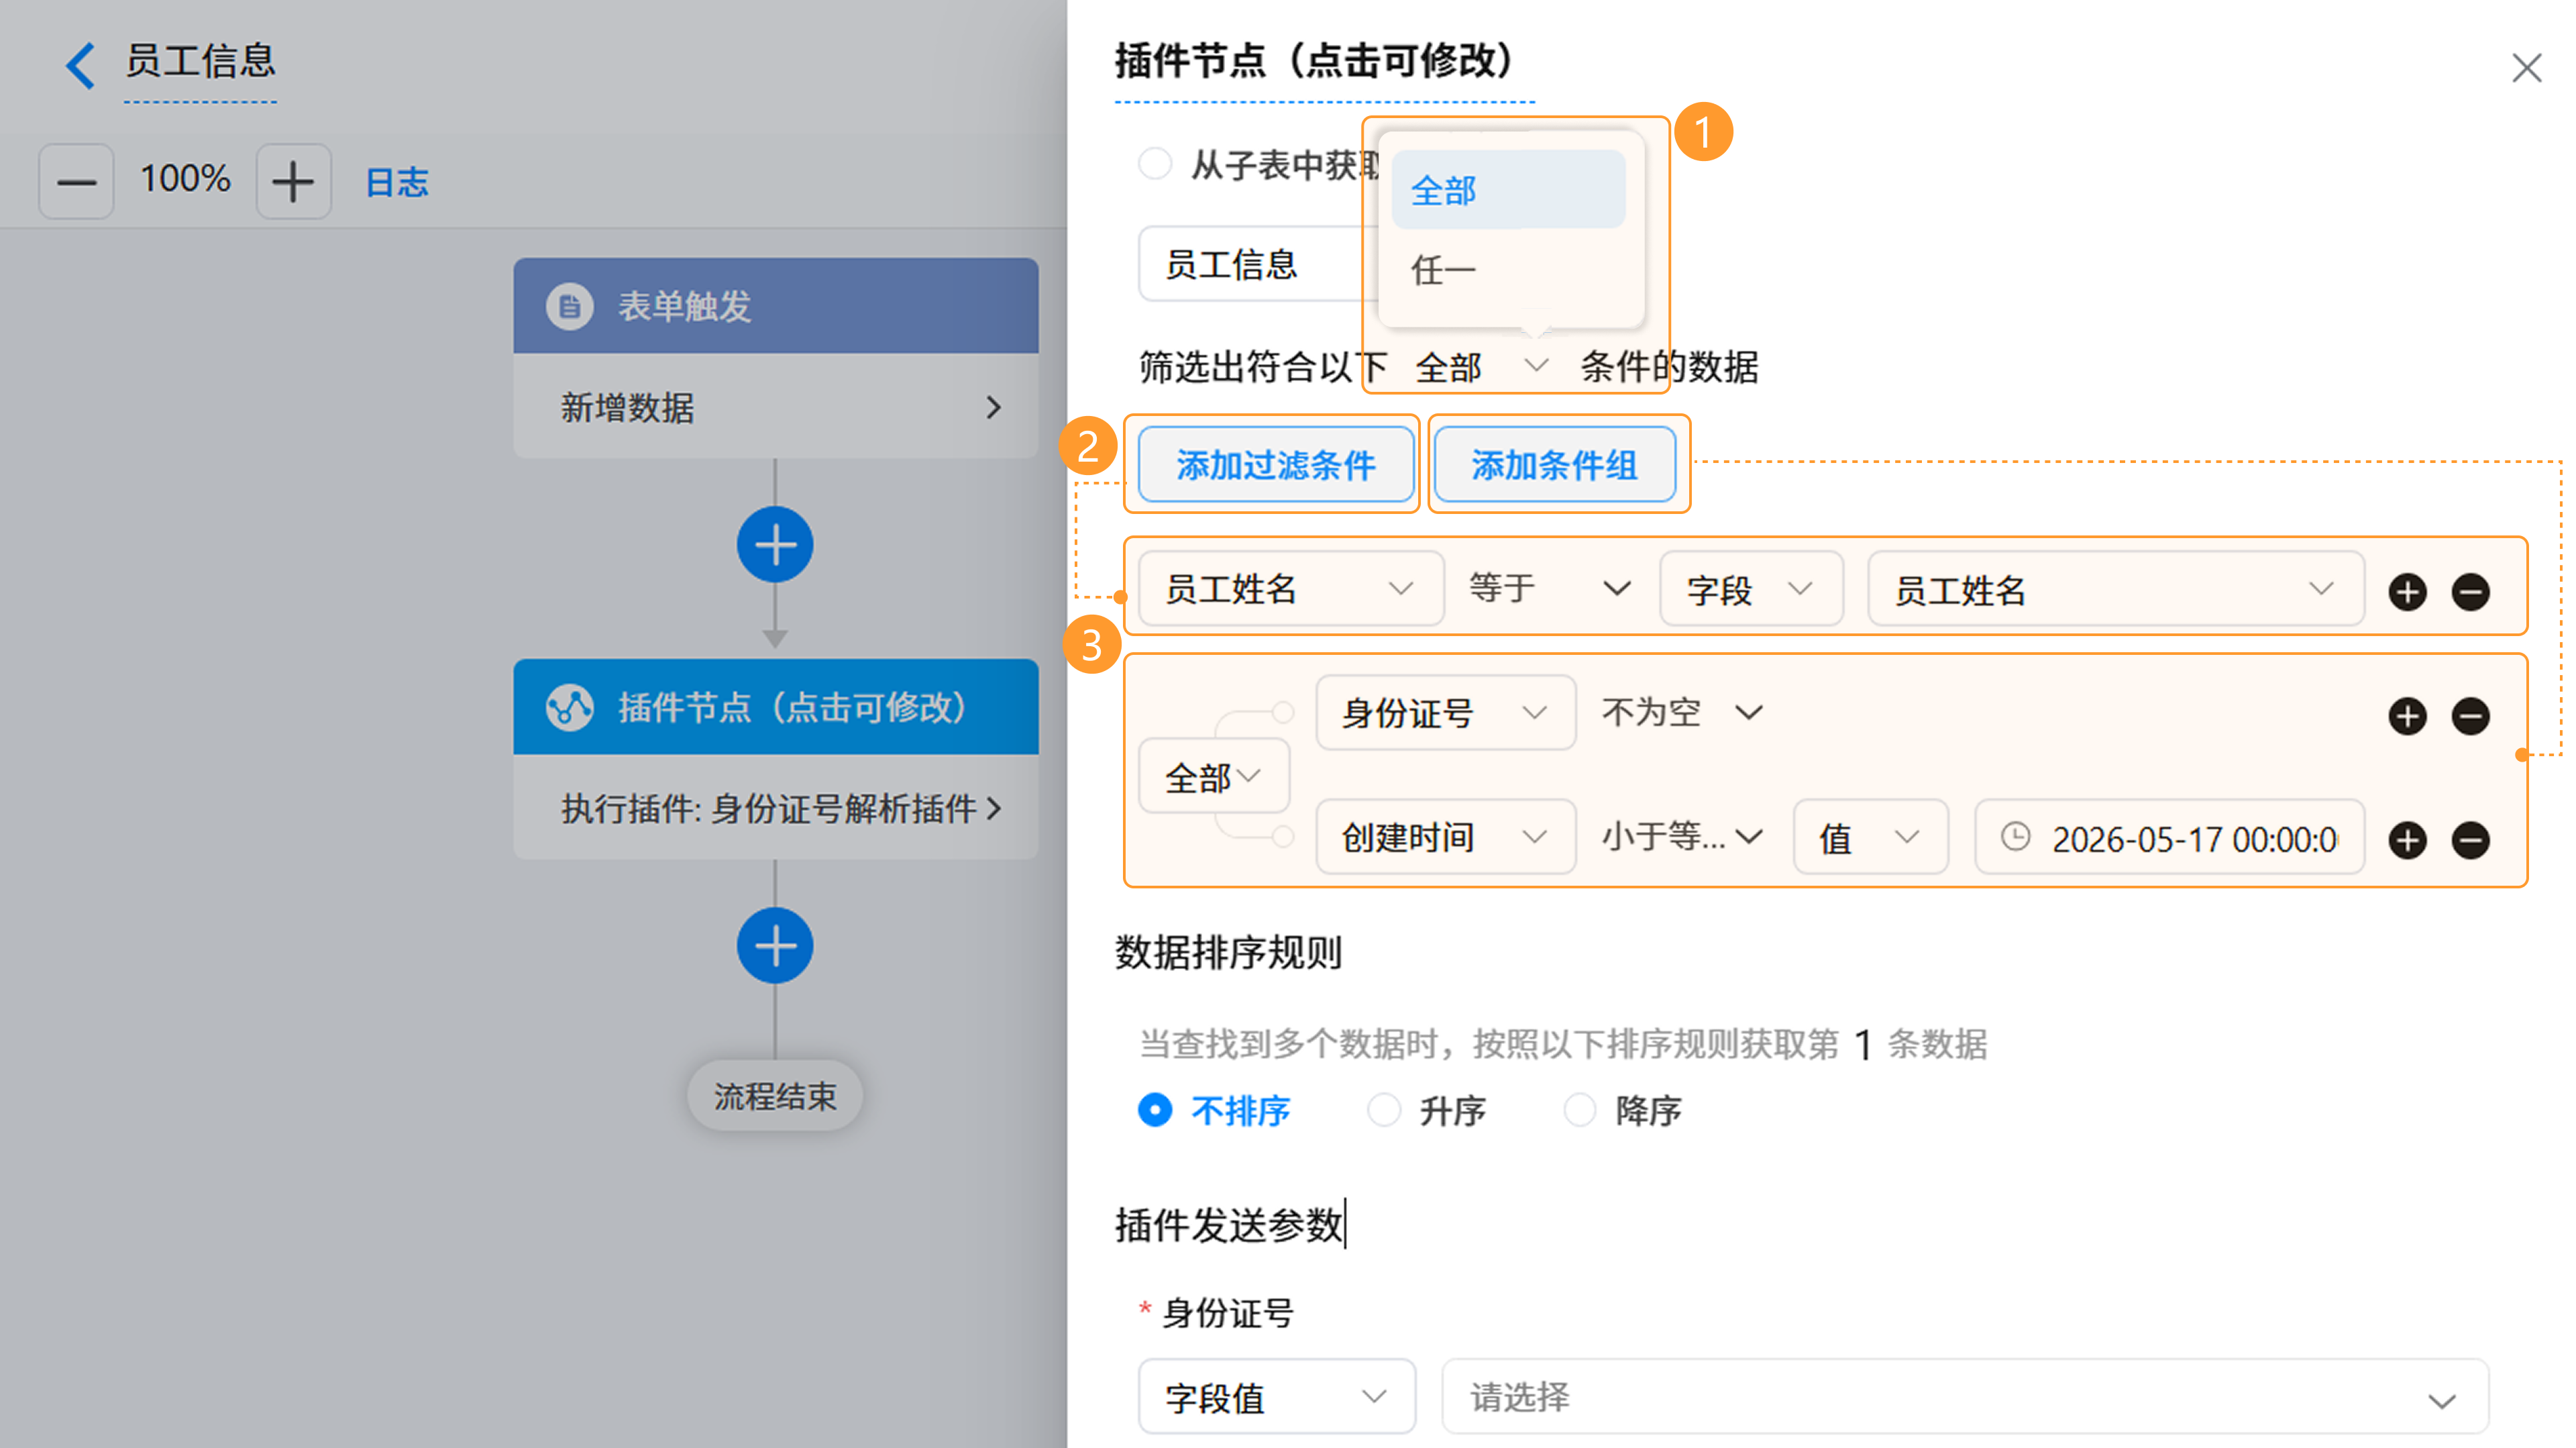This screenshot has height=1448, width=2576.
Task: Open the 创建时间 field dropdown
Action: click(1445, 837)
